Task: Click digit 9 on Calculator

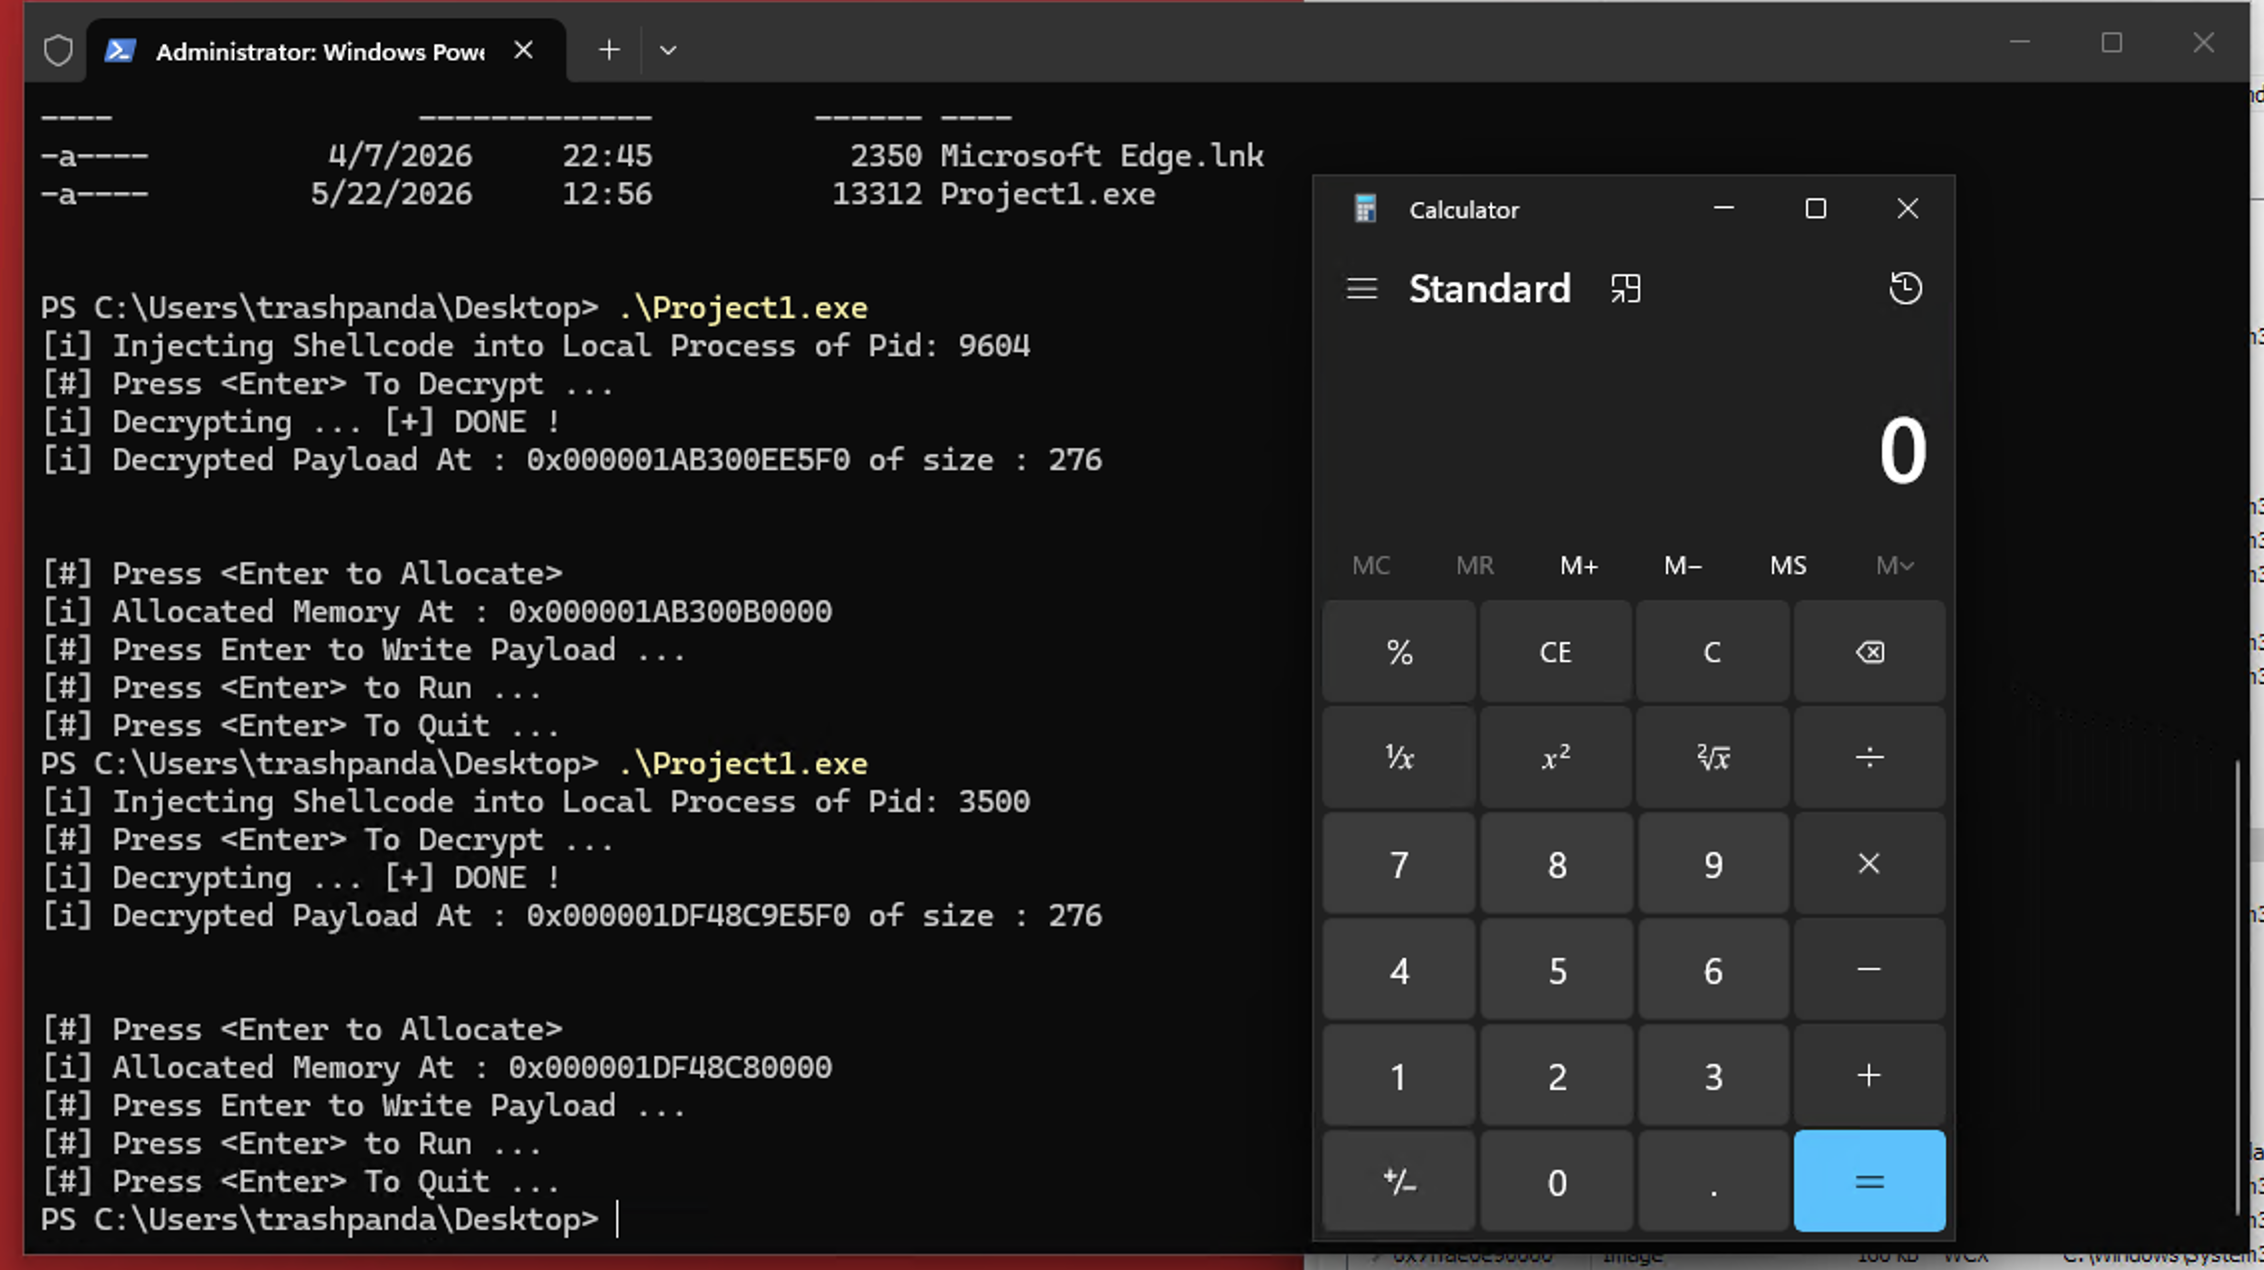Action: pos(1713,864)
